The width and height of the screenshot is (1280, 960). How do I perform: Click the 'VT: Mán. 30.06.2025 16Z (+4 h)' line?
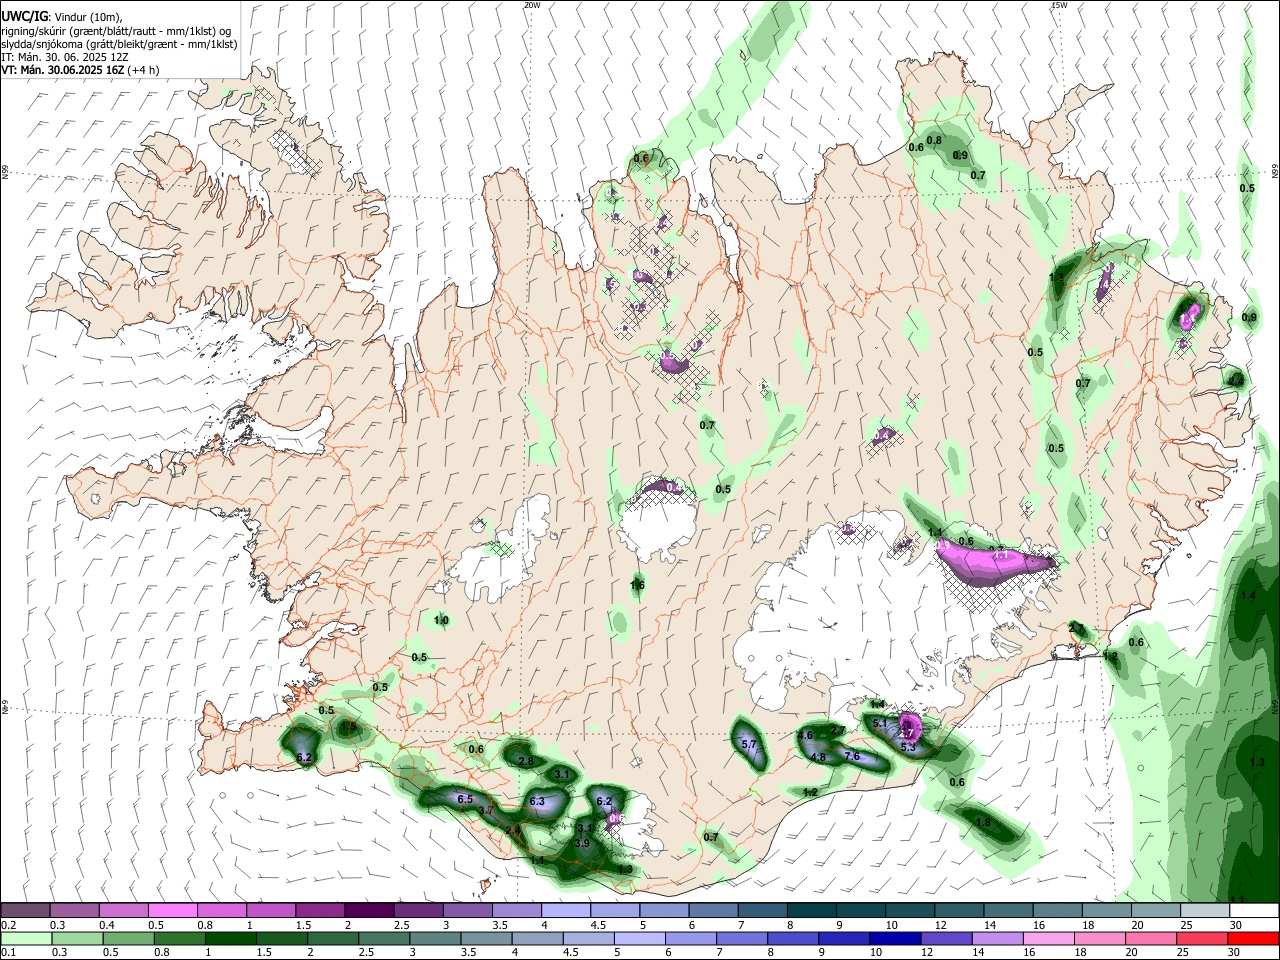tap(80, 70)
